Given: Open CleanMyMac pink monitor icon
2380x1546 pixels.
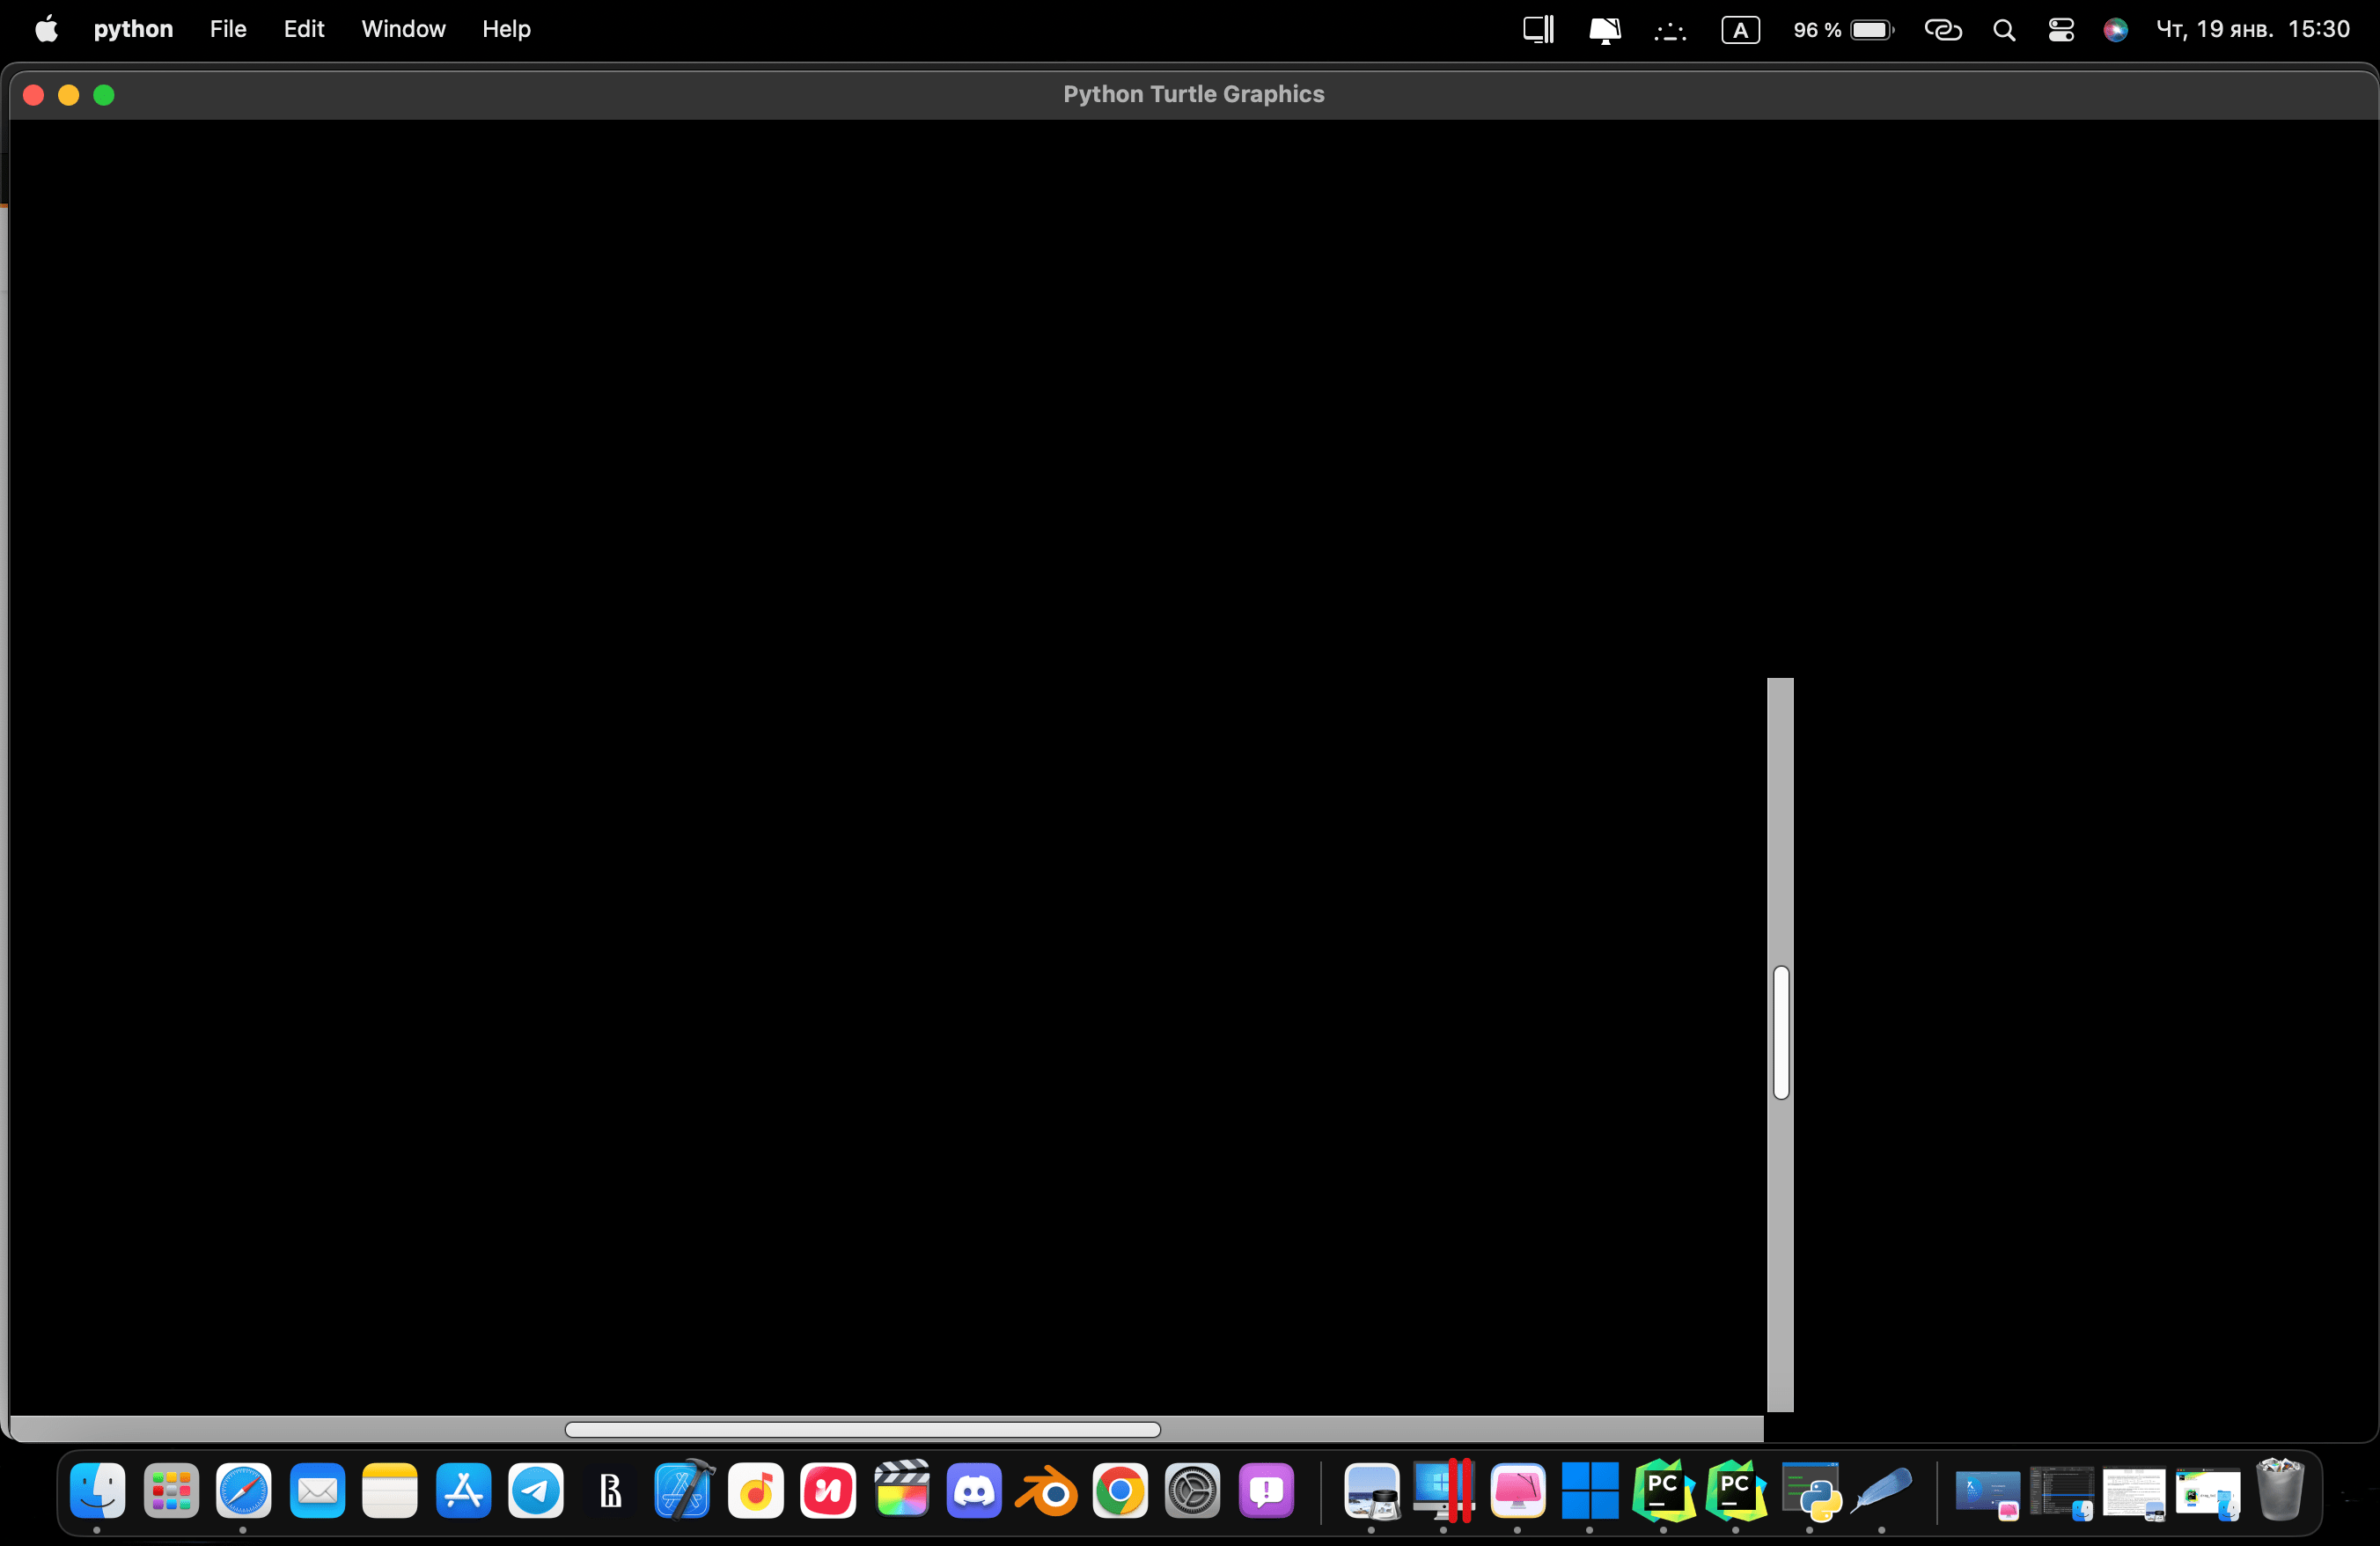Looking at the screenshot, I should click(1518, 1491).
